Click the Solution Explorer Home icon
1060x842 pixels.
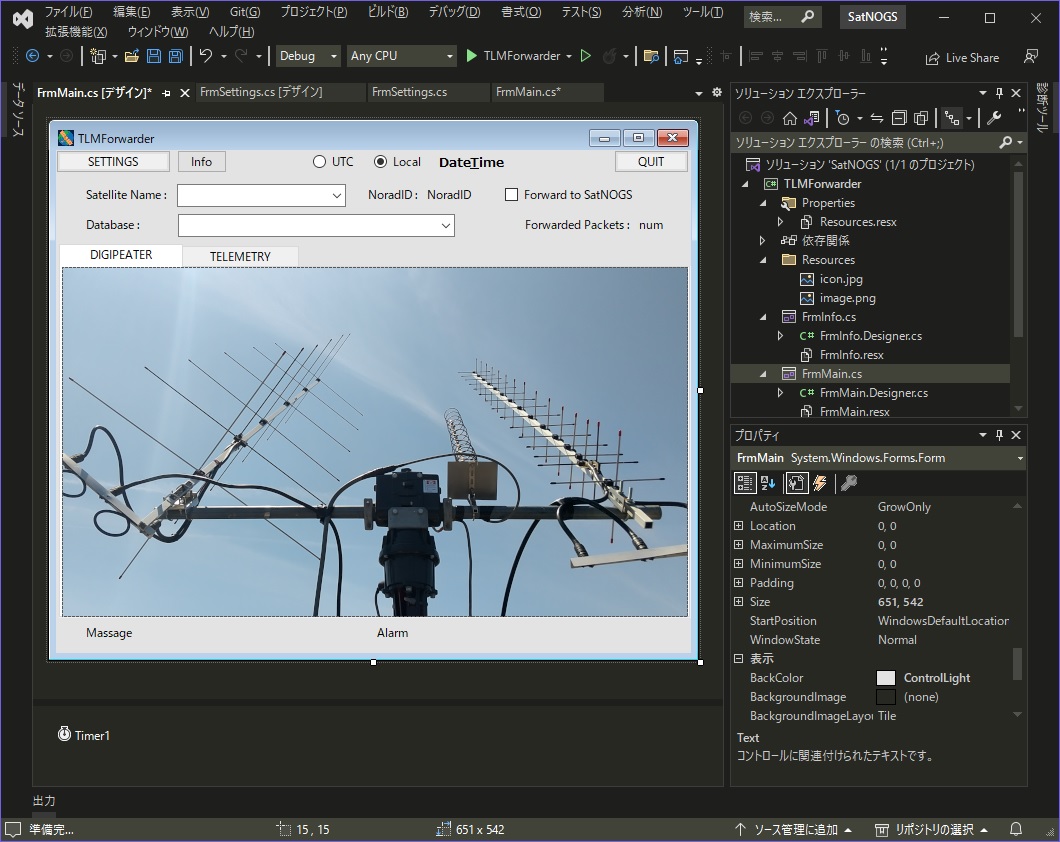coord(790,118)
